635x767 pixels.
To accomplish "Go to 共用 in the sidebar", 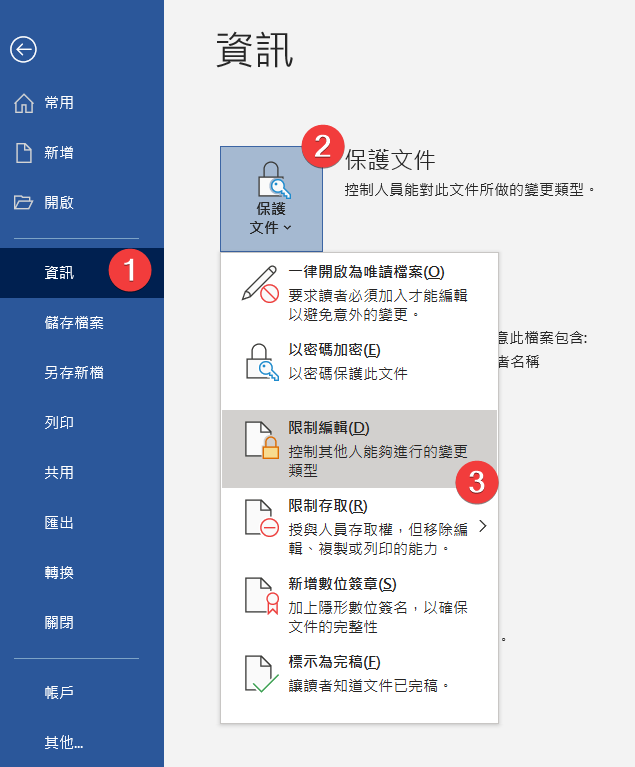I will (59, 472).
